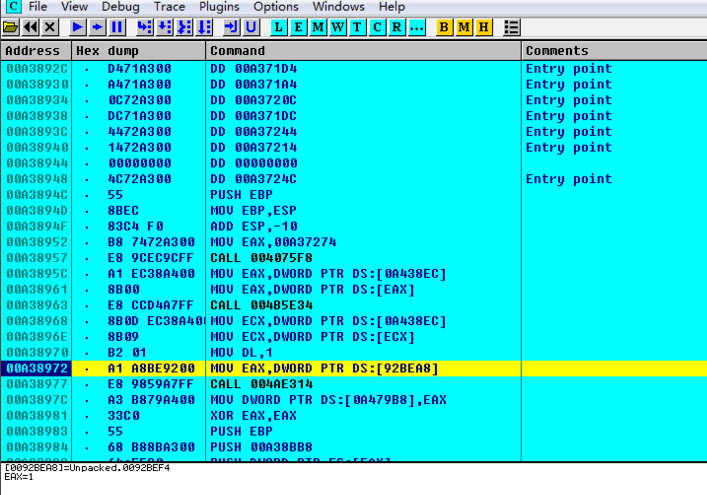The height and width of the screenshot is (495, 707).
Task: Open the Options menu
Action: point(275,7)
